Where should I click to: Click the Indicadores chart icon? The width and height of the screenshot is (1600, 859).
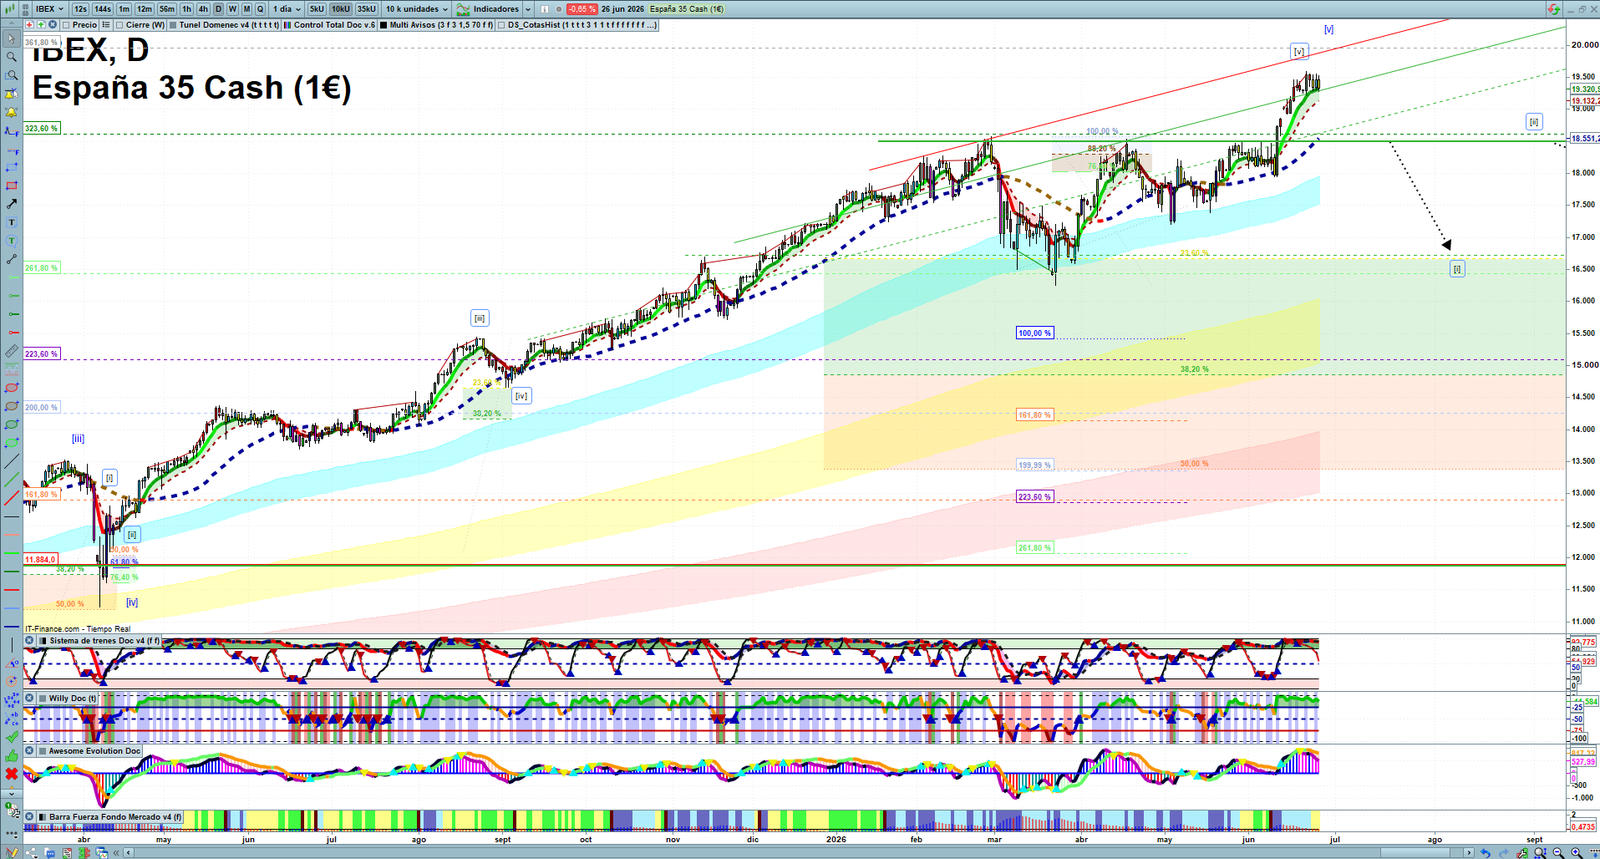(x=463, y=9)
